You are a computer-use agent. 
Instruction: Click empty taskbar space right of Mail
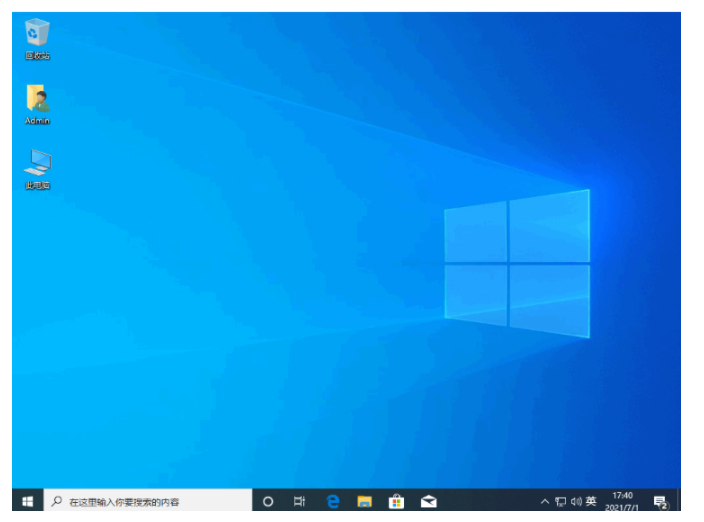pyautogui.click(x=490, y=501)
